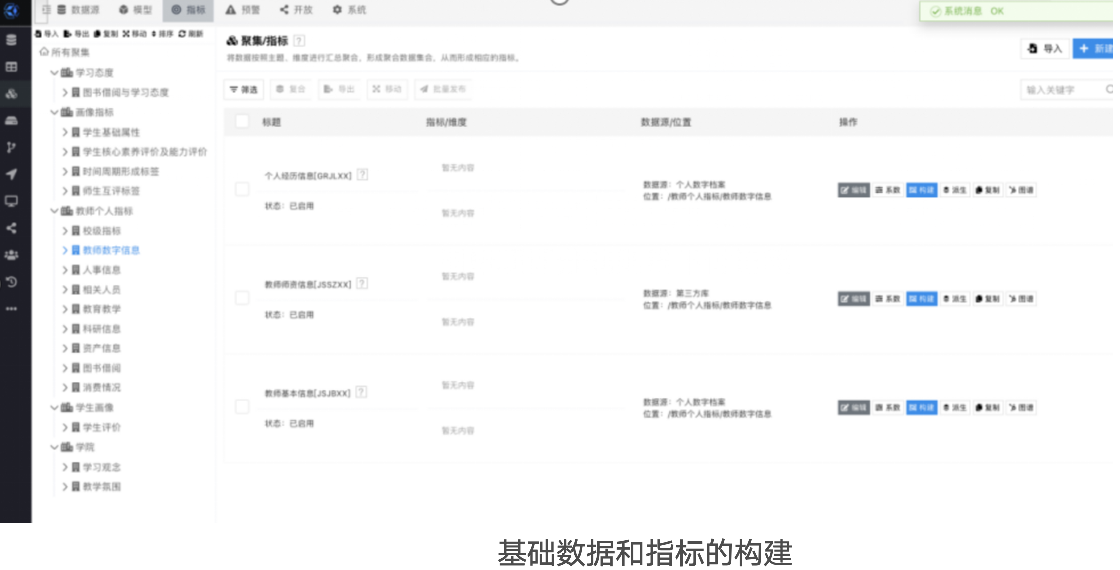
Task: Click 移动 in the tree panel toolbar
Action: point(134,34)
